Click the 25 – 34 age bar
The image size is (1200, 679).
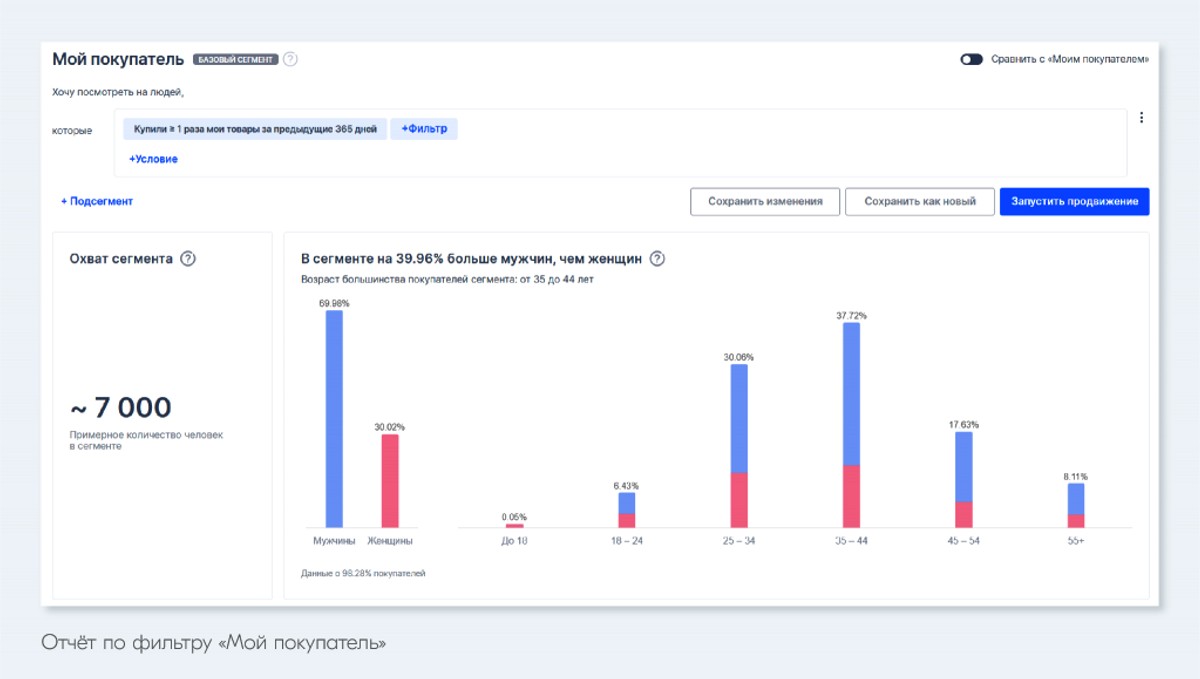point(739,446)
